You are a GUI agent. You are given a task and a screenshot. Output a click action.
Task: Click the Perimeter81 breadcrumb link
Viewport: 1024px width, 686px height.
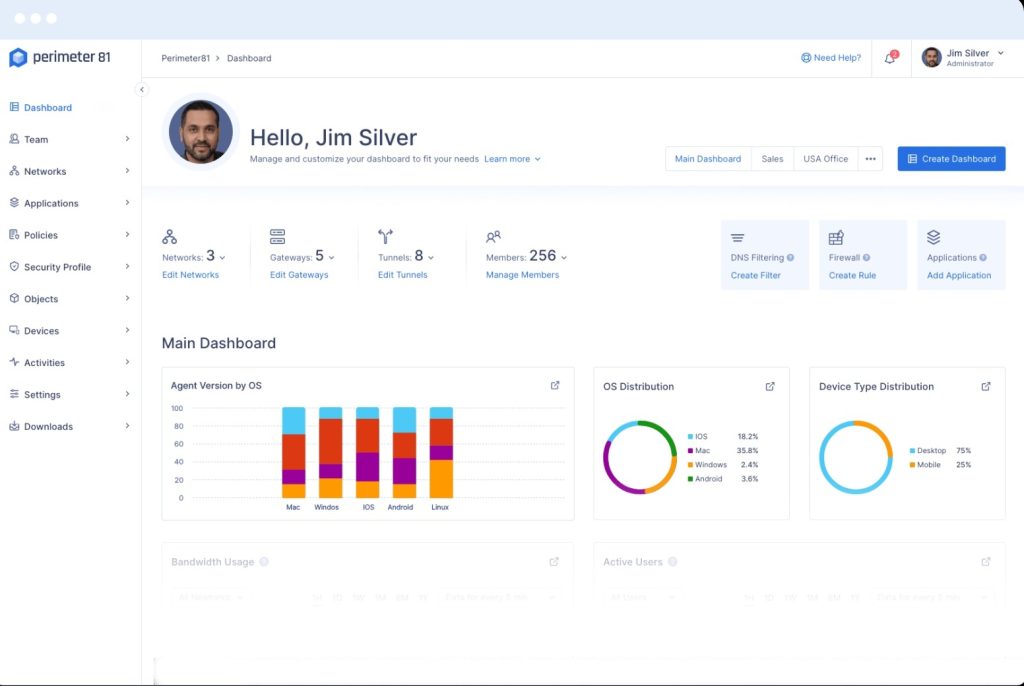[x=185, y=58]
